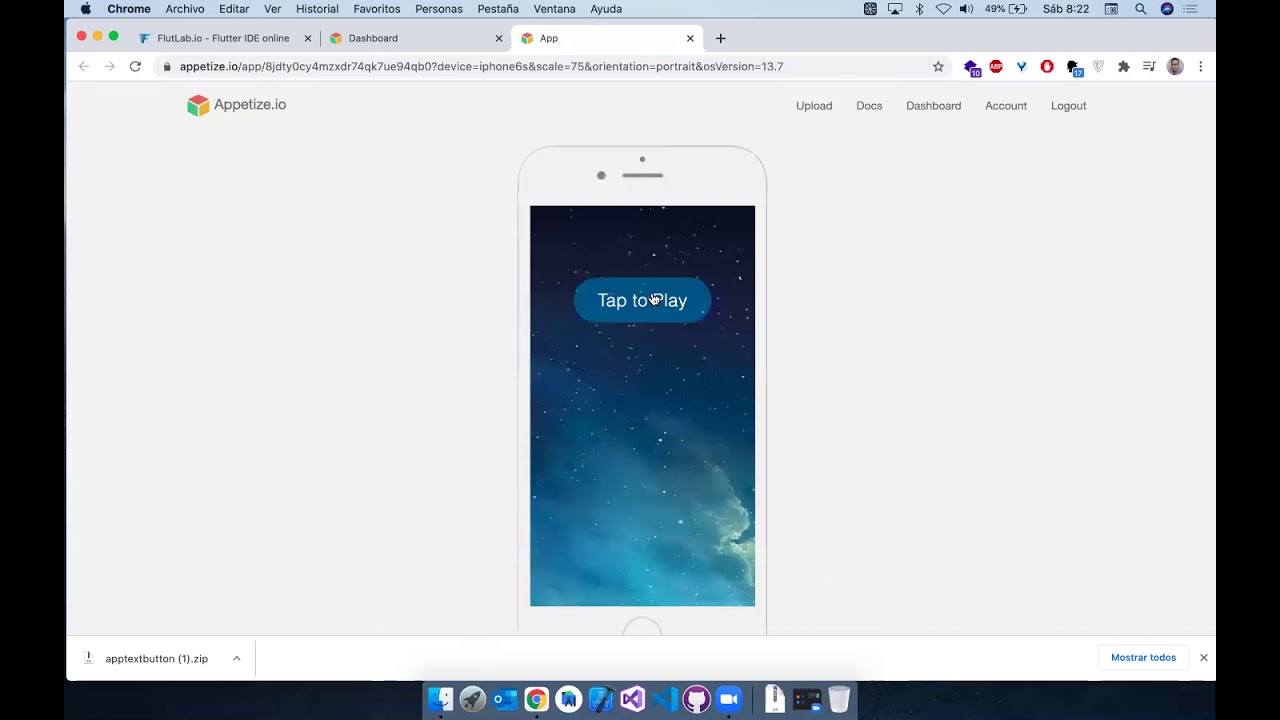Expand options for apptextbutton (1).zip download
The image size is (1280, 720).
click(236, 658)
